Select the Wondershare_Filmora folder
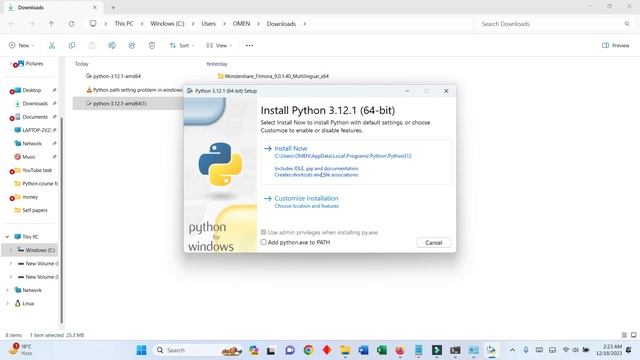This screenshot has height=360, width=640. point(276,76)
